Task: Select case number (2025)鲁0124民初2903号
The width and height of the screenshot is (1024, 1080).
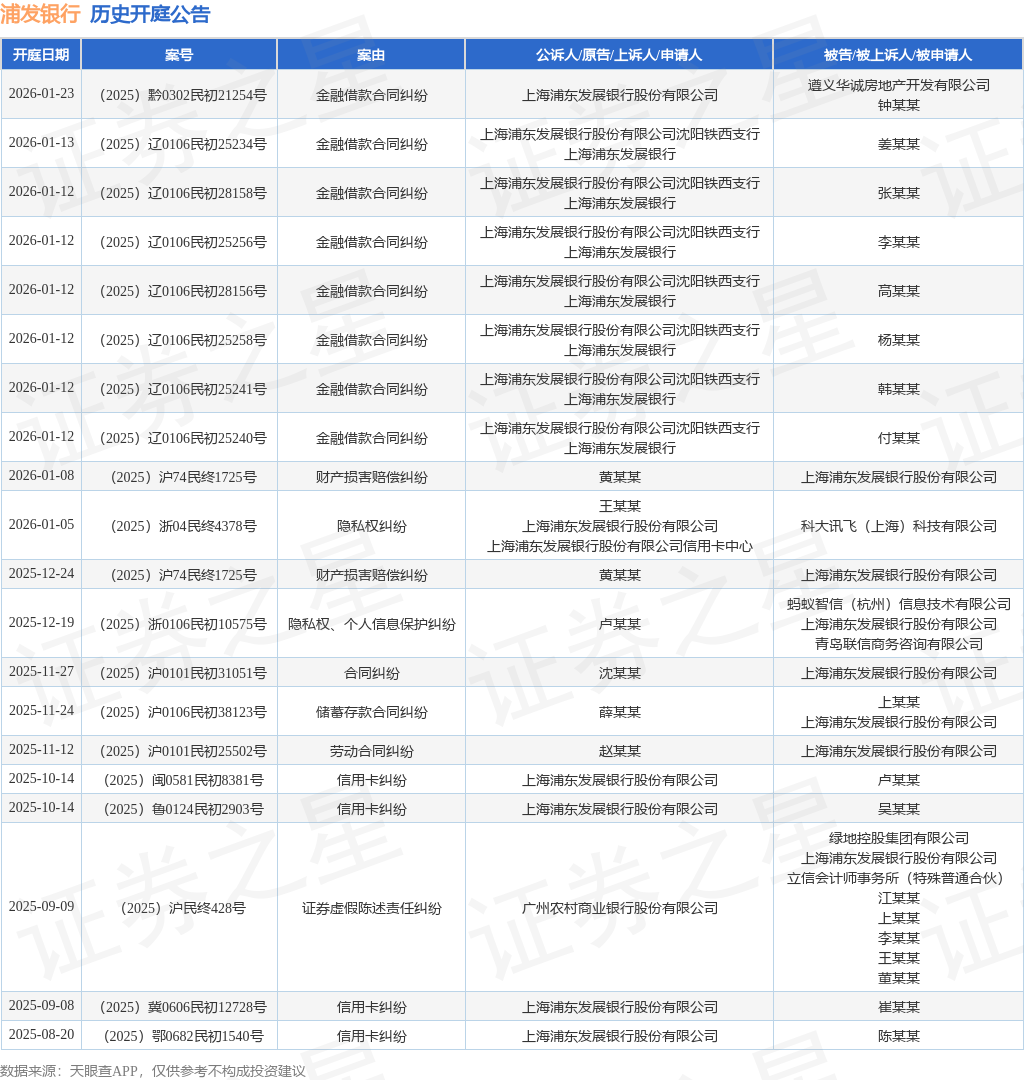Action: click(183, 809)
